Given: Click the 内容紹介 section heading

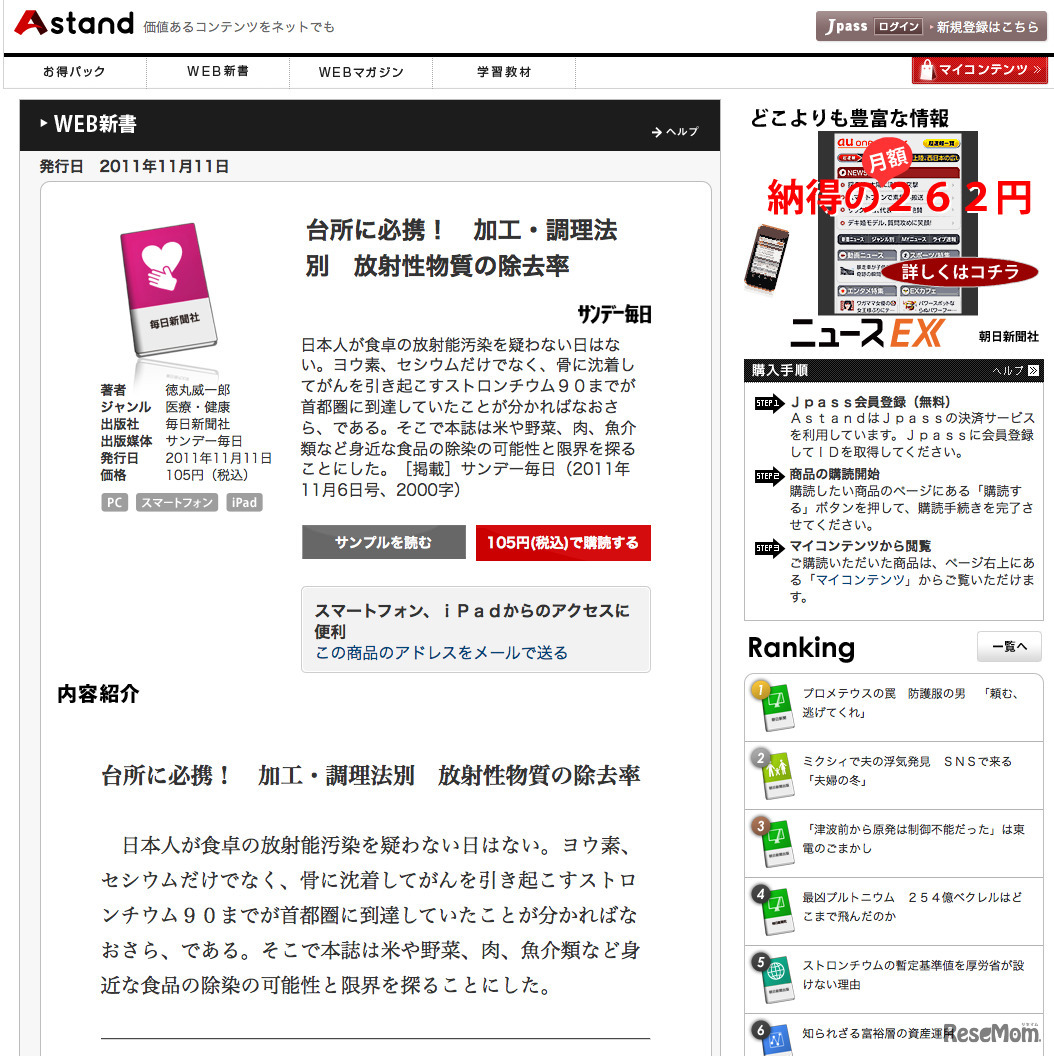Looking at the screenshot, I should (98, 694).
